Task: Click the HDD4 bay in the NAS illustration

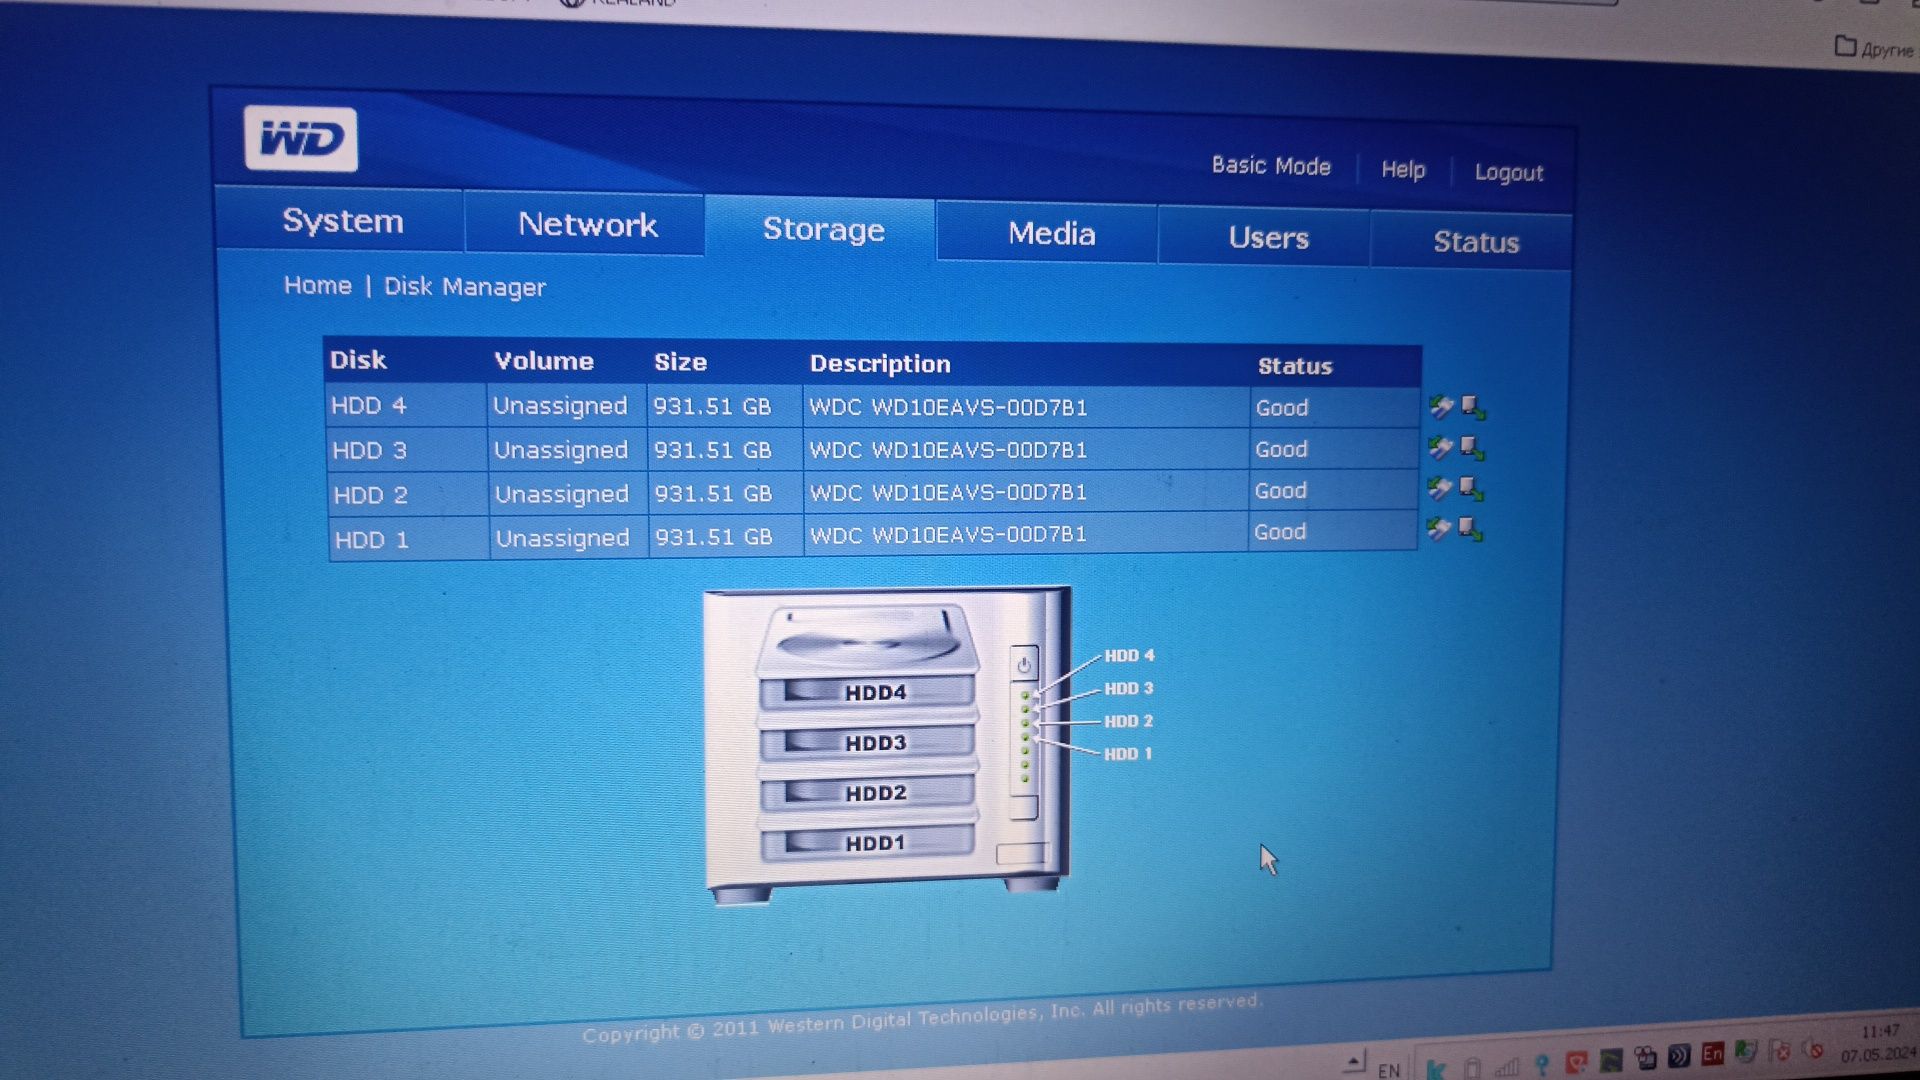Action: coord(866,692)
